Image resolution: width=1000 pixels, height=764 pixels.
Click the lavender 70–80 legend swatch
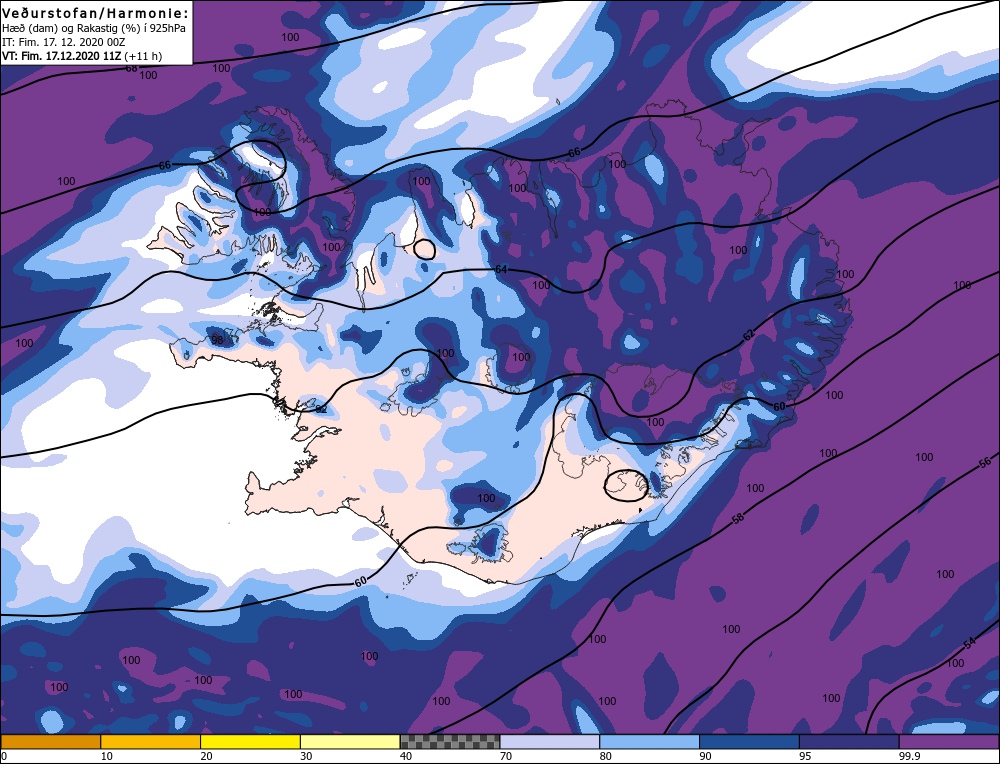[550, 741]
